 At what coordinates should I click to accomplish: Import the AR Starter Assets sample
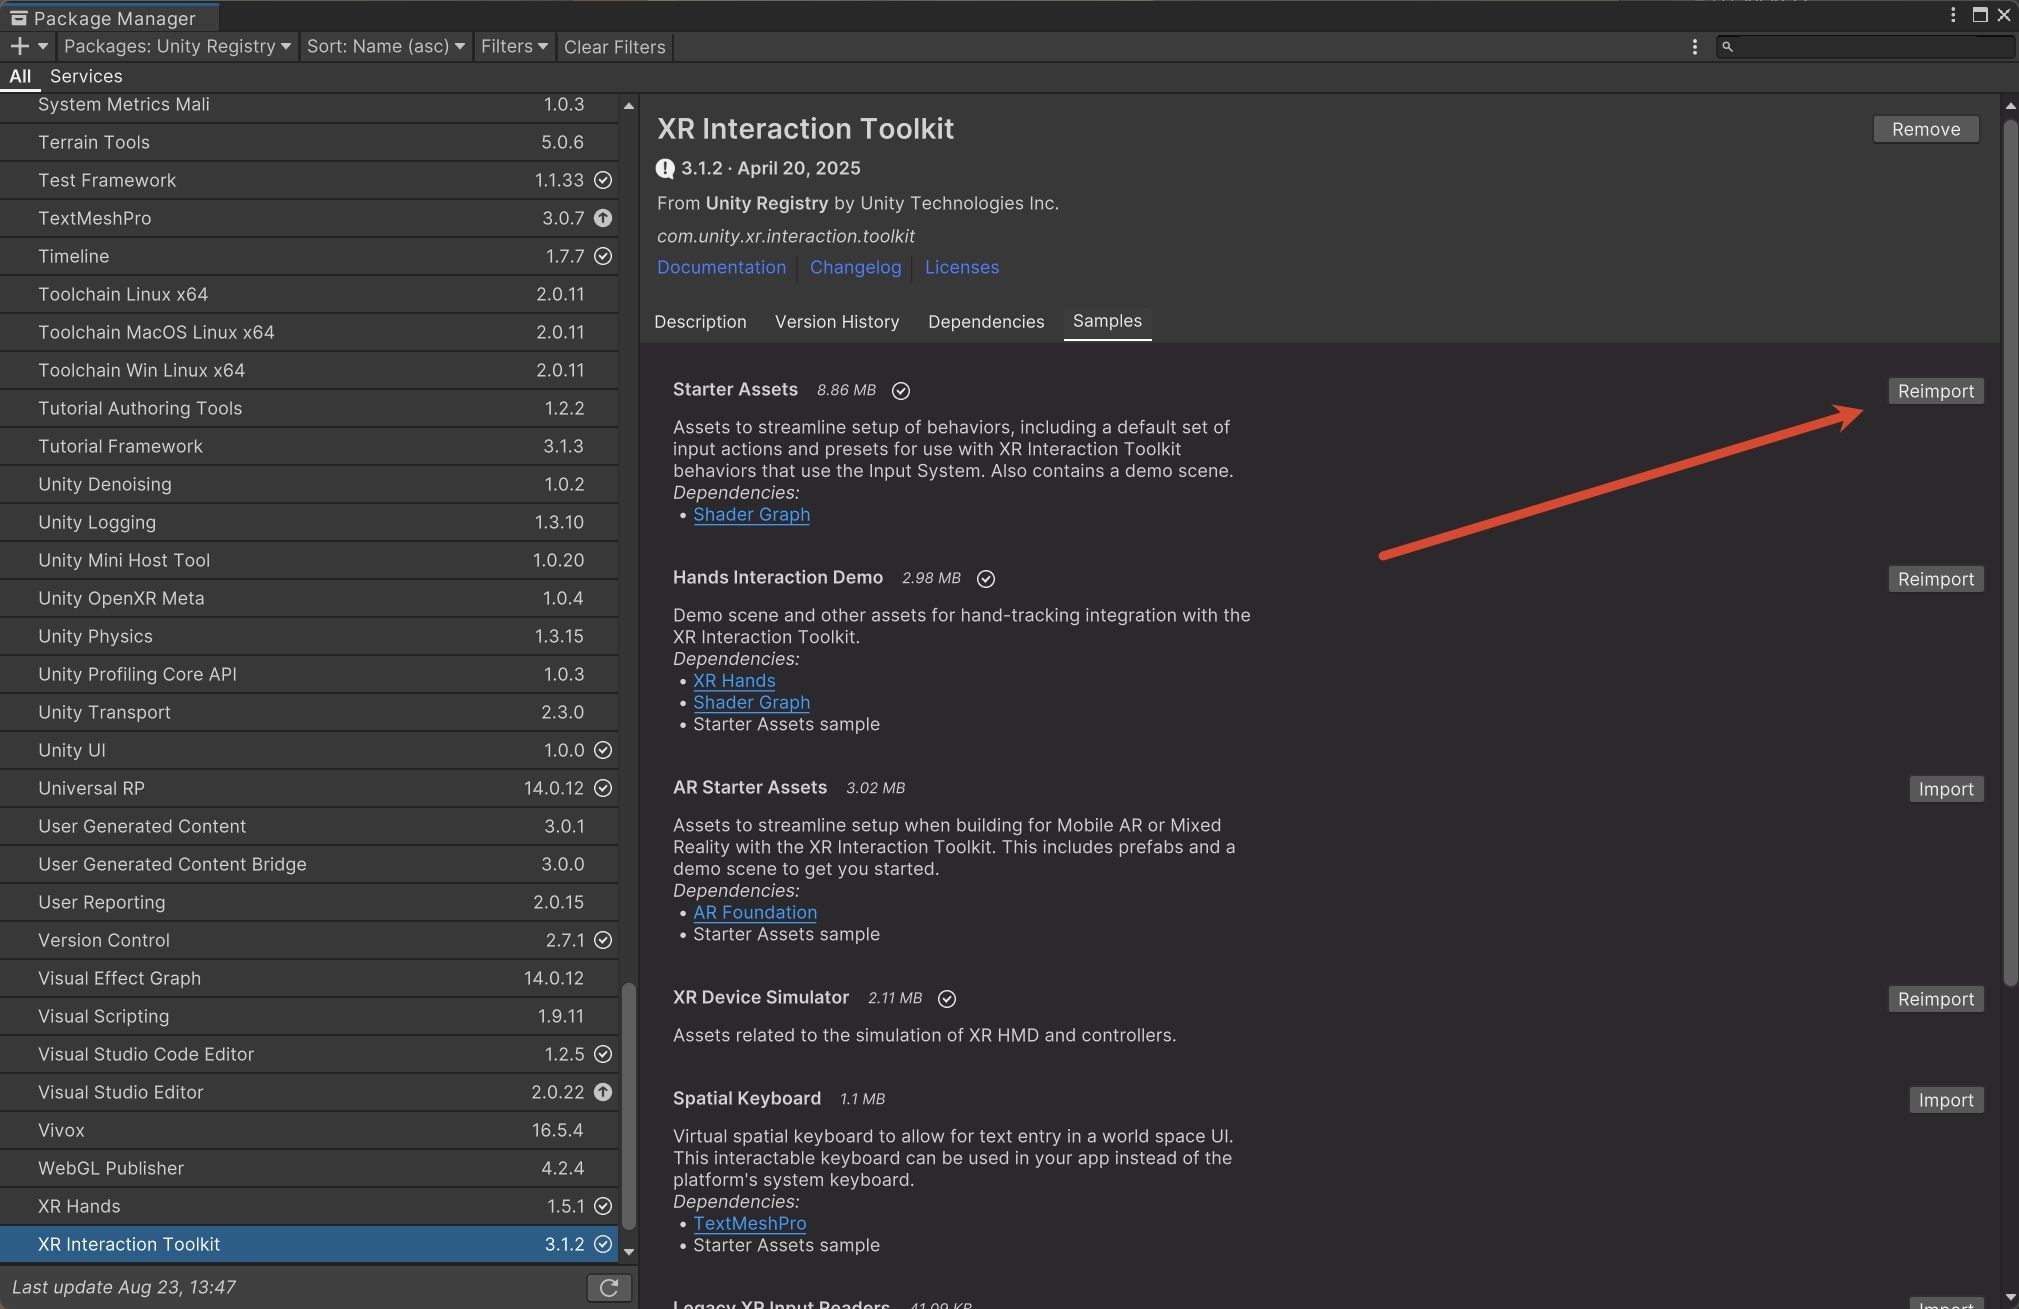1946,789
